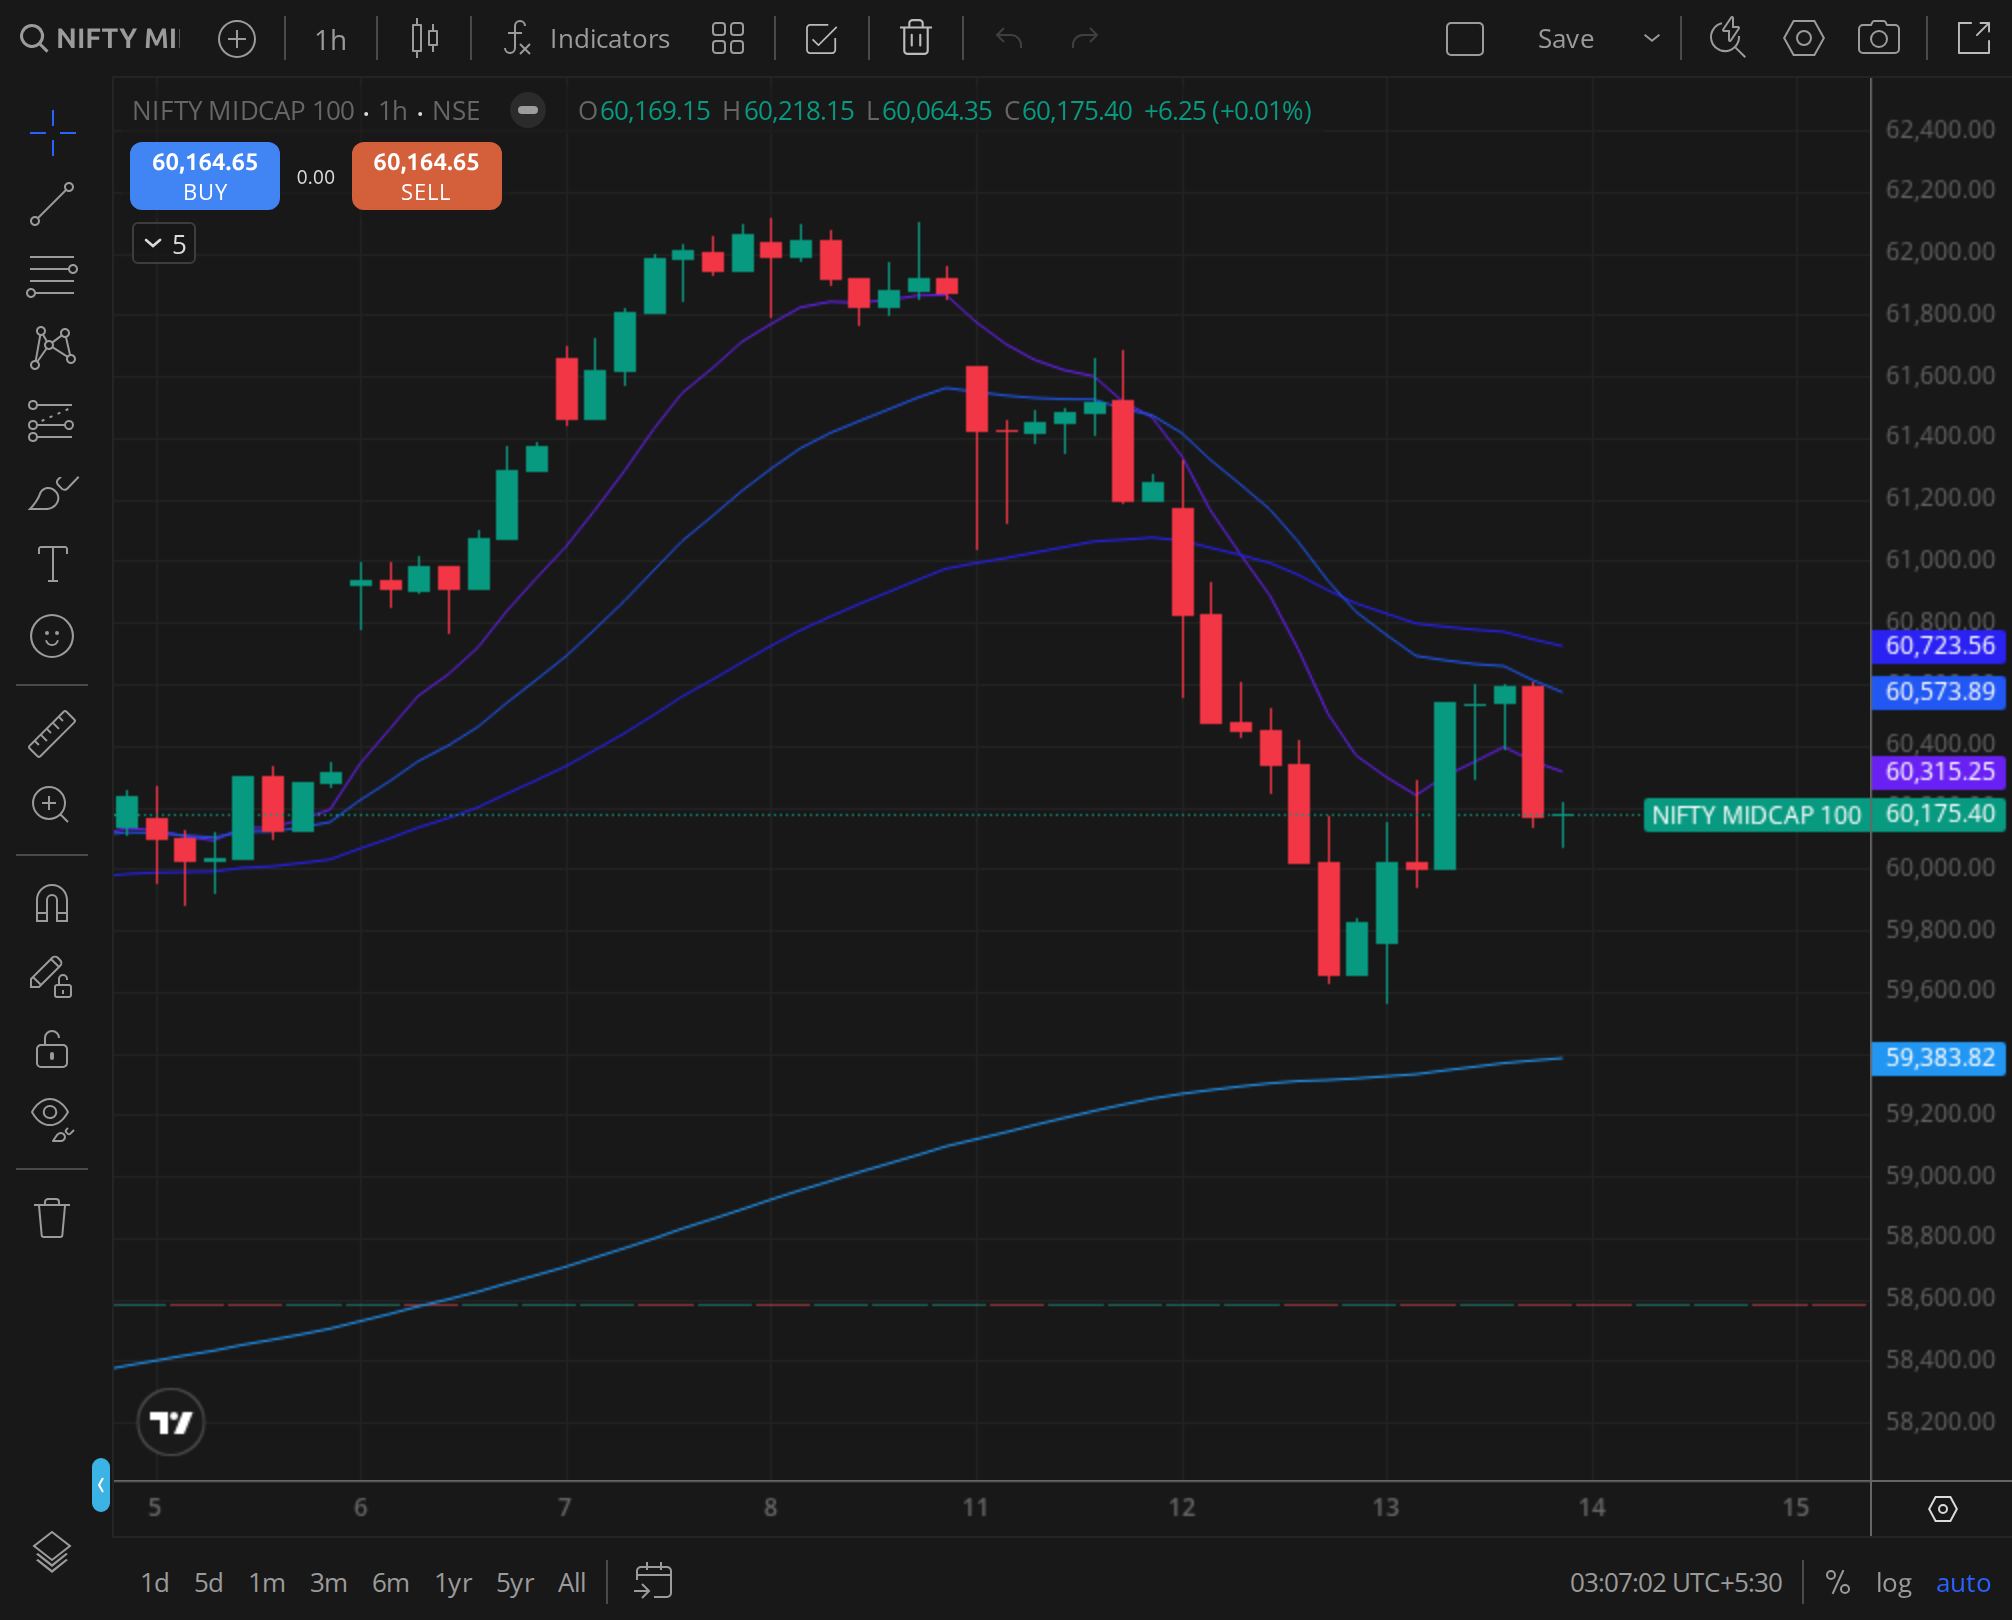This screenshot has height=1620, width=2012.
Task: Save the chart layout
Action: (1565, 39)
